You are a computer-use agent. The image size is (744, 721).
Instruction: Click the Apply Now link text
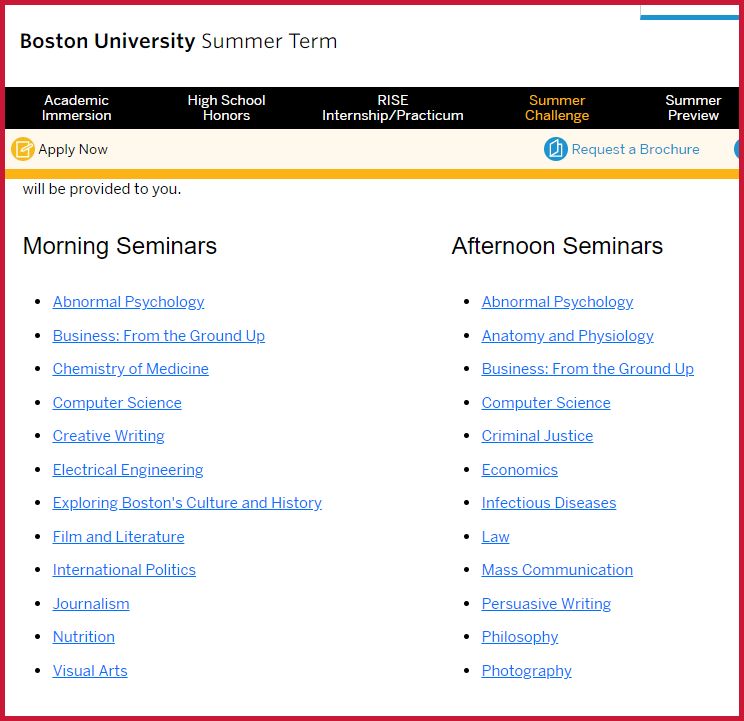(73, 150)
